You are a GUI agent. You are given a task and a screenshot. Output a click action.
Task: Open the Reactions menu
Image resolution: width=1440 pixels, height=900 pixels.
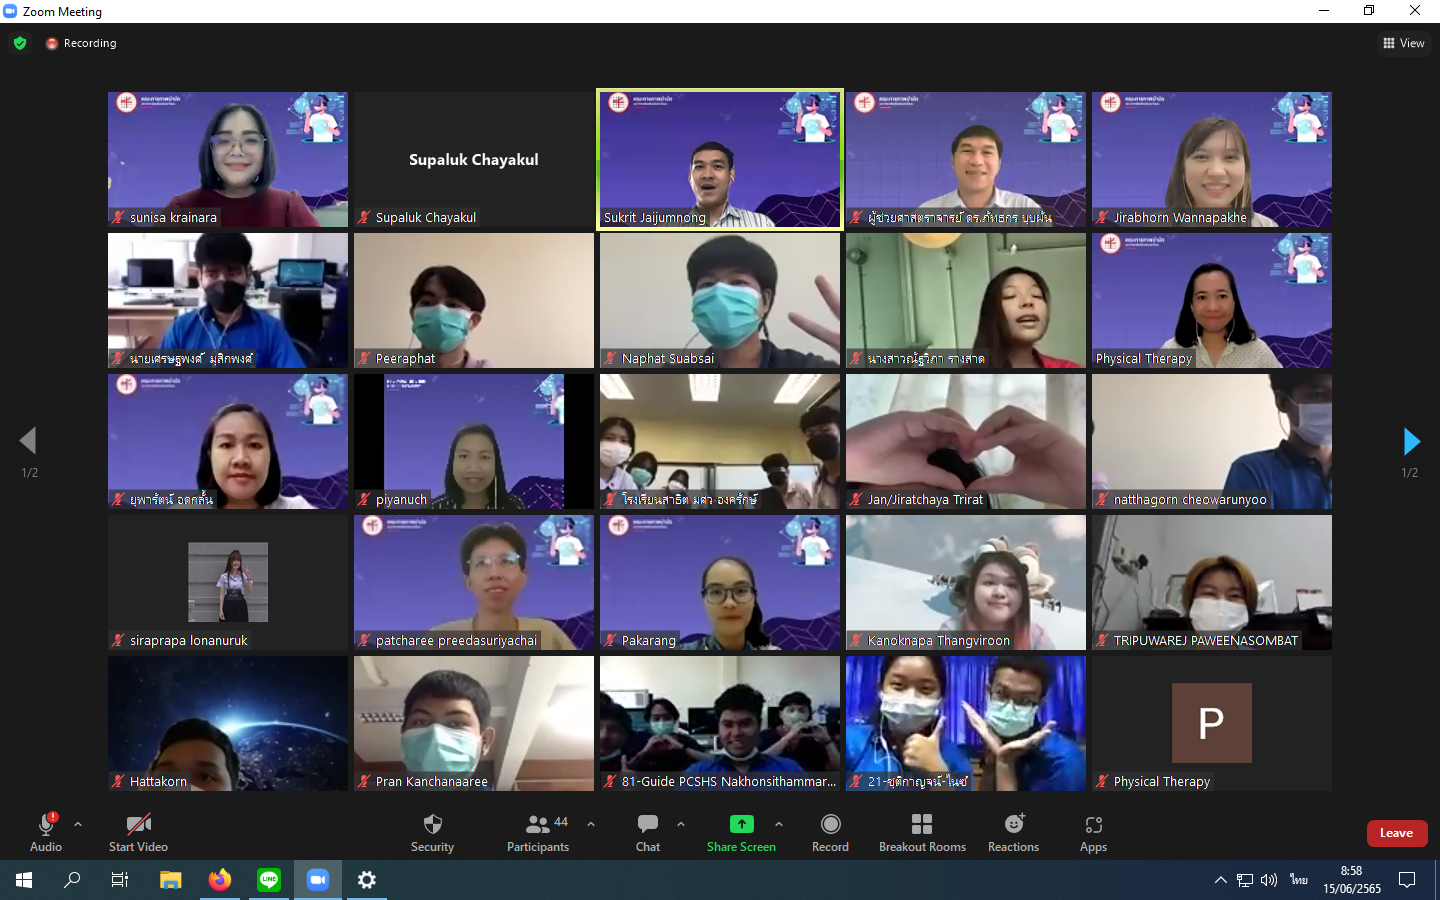(1013, 832)
